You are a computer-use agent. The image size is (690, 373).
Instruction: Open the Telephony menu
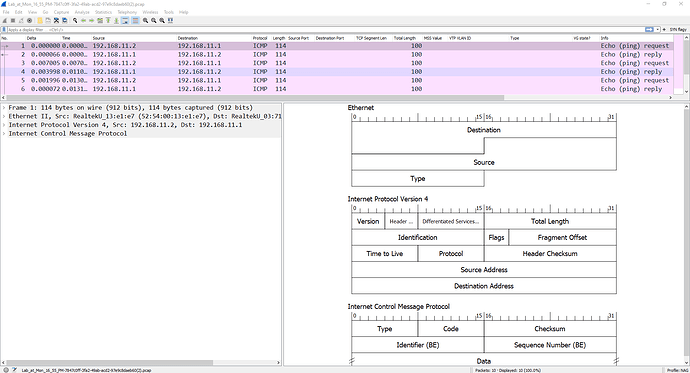coord(127,12)
